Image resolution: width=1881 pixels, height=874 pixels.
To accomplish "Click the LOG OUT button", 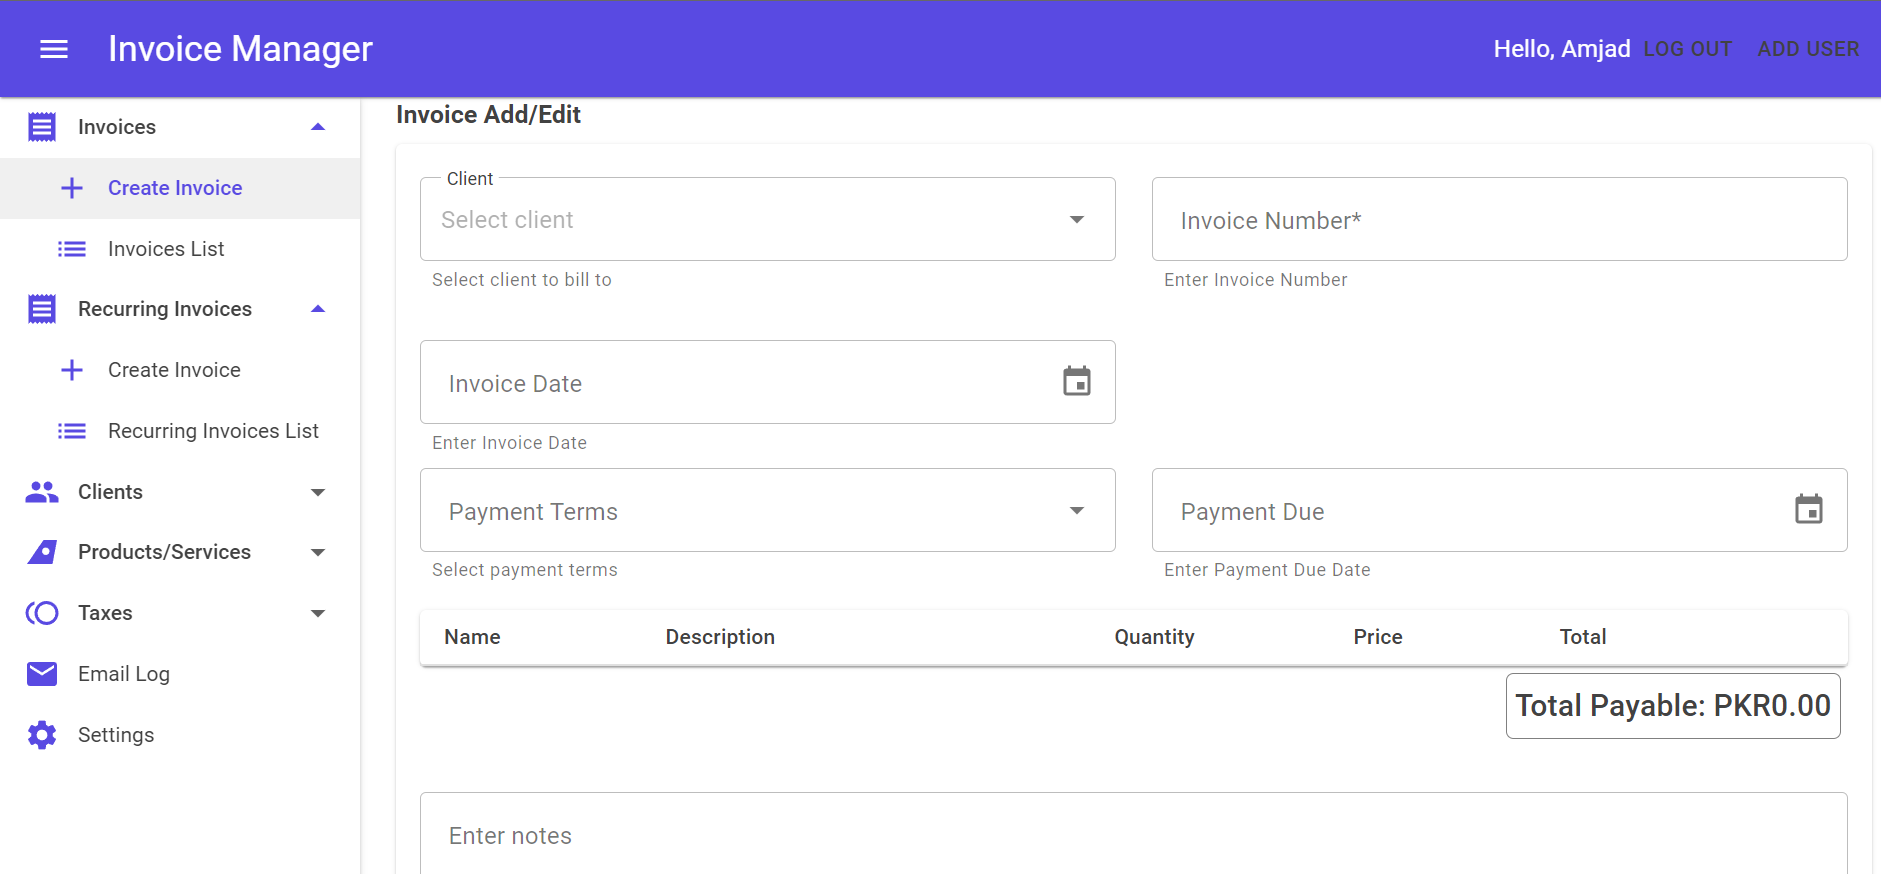I will point(1688,49).
